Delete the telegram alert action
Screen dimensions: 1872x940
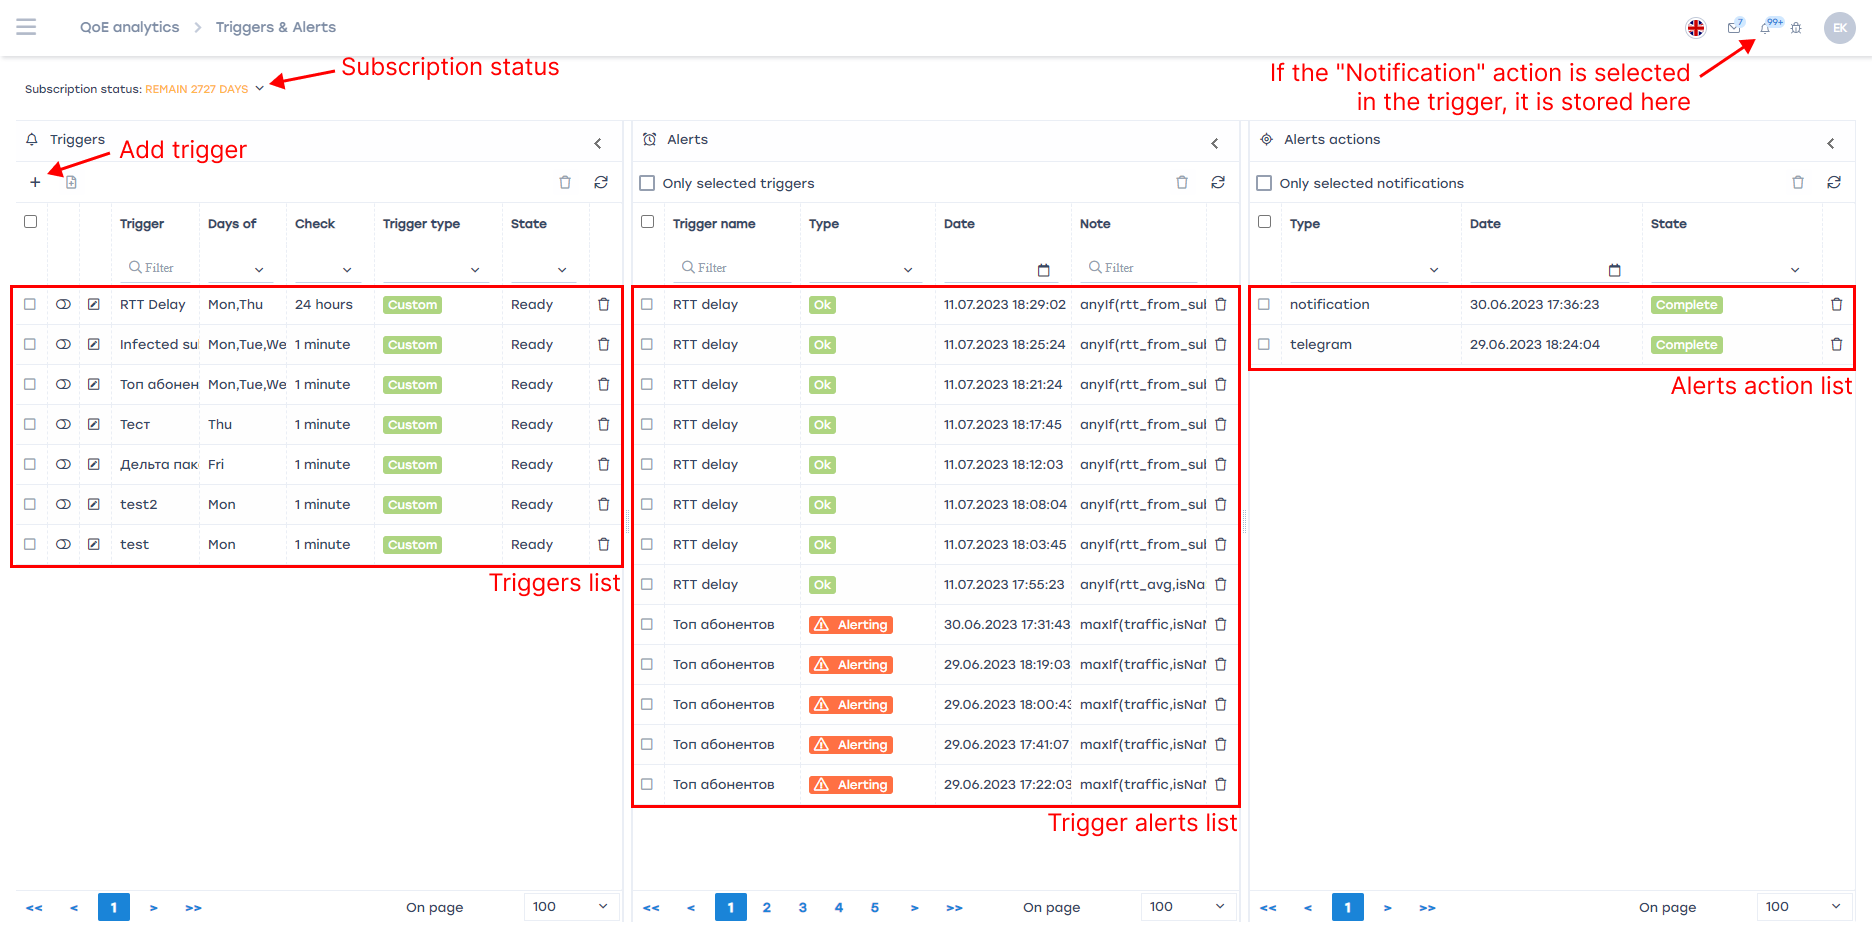1836,345
